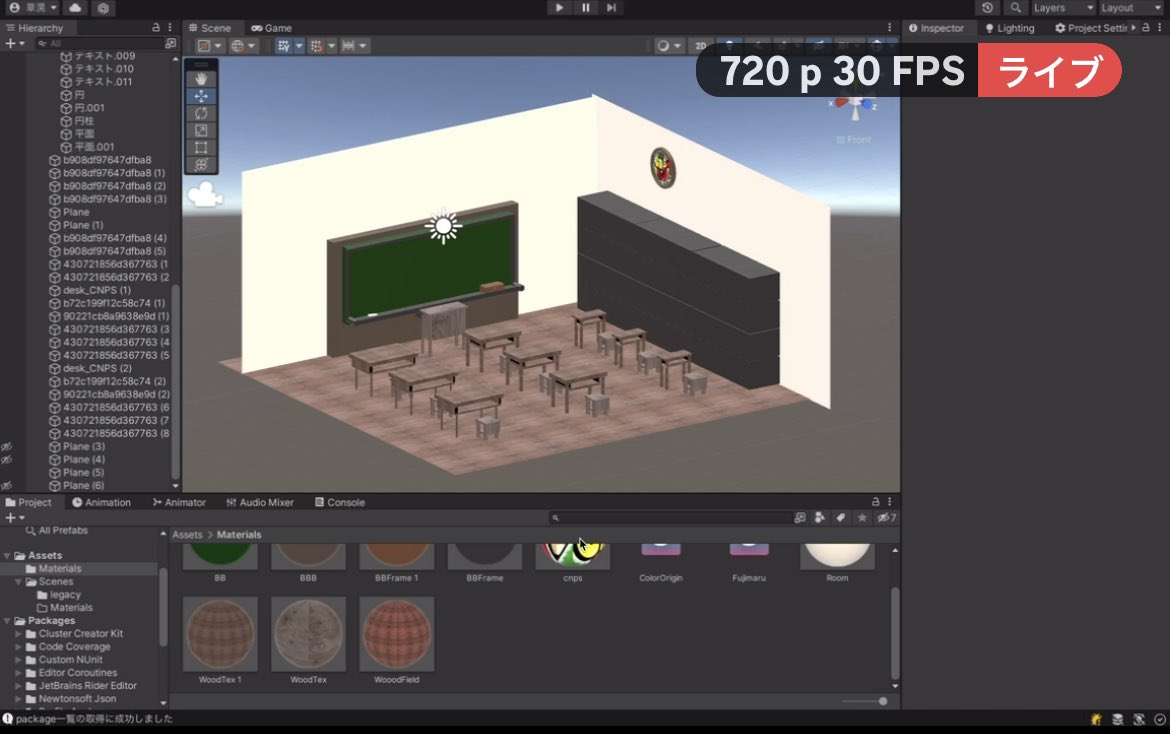This screenshot has width=1170, height=734.
Task: Click the Search by Type icon
Action: (x=819, y=518)
